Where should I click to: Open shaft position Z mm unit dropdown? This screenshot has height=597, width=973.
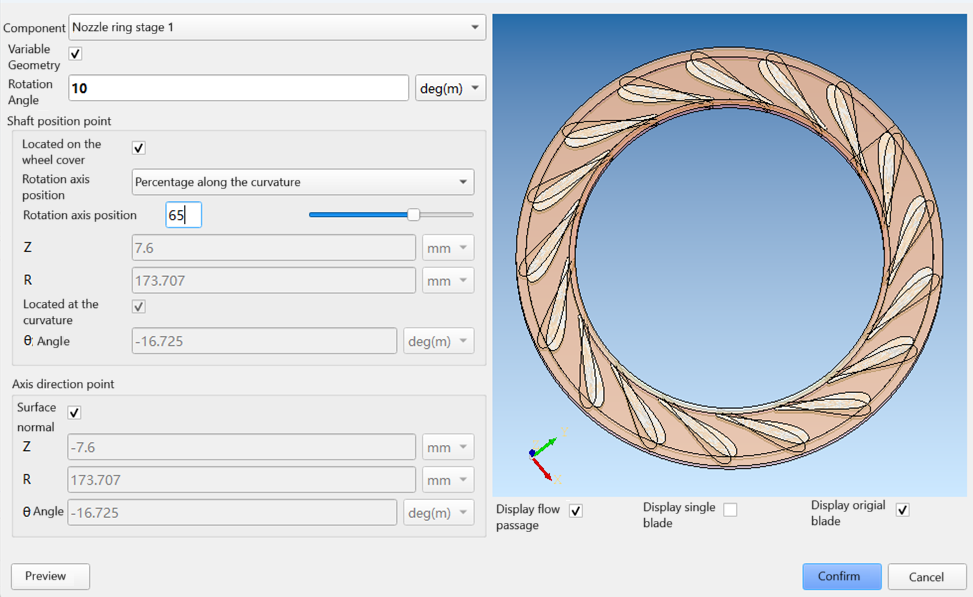click(x=448, y=248)
